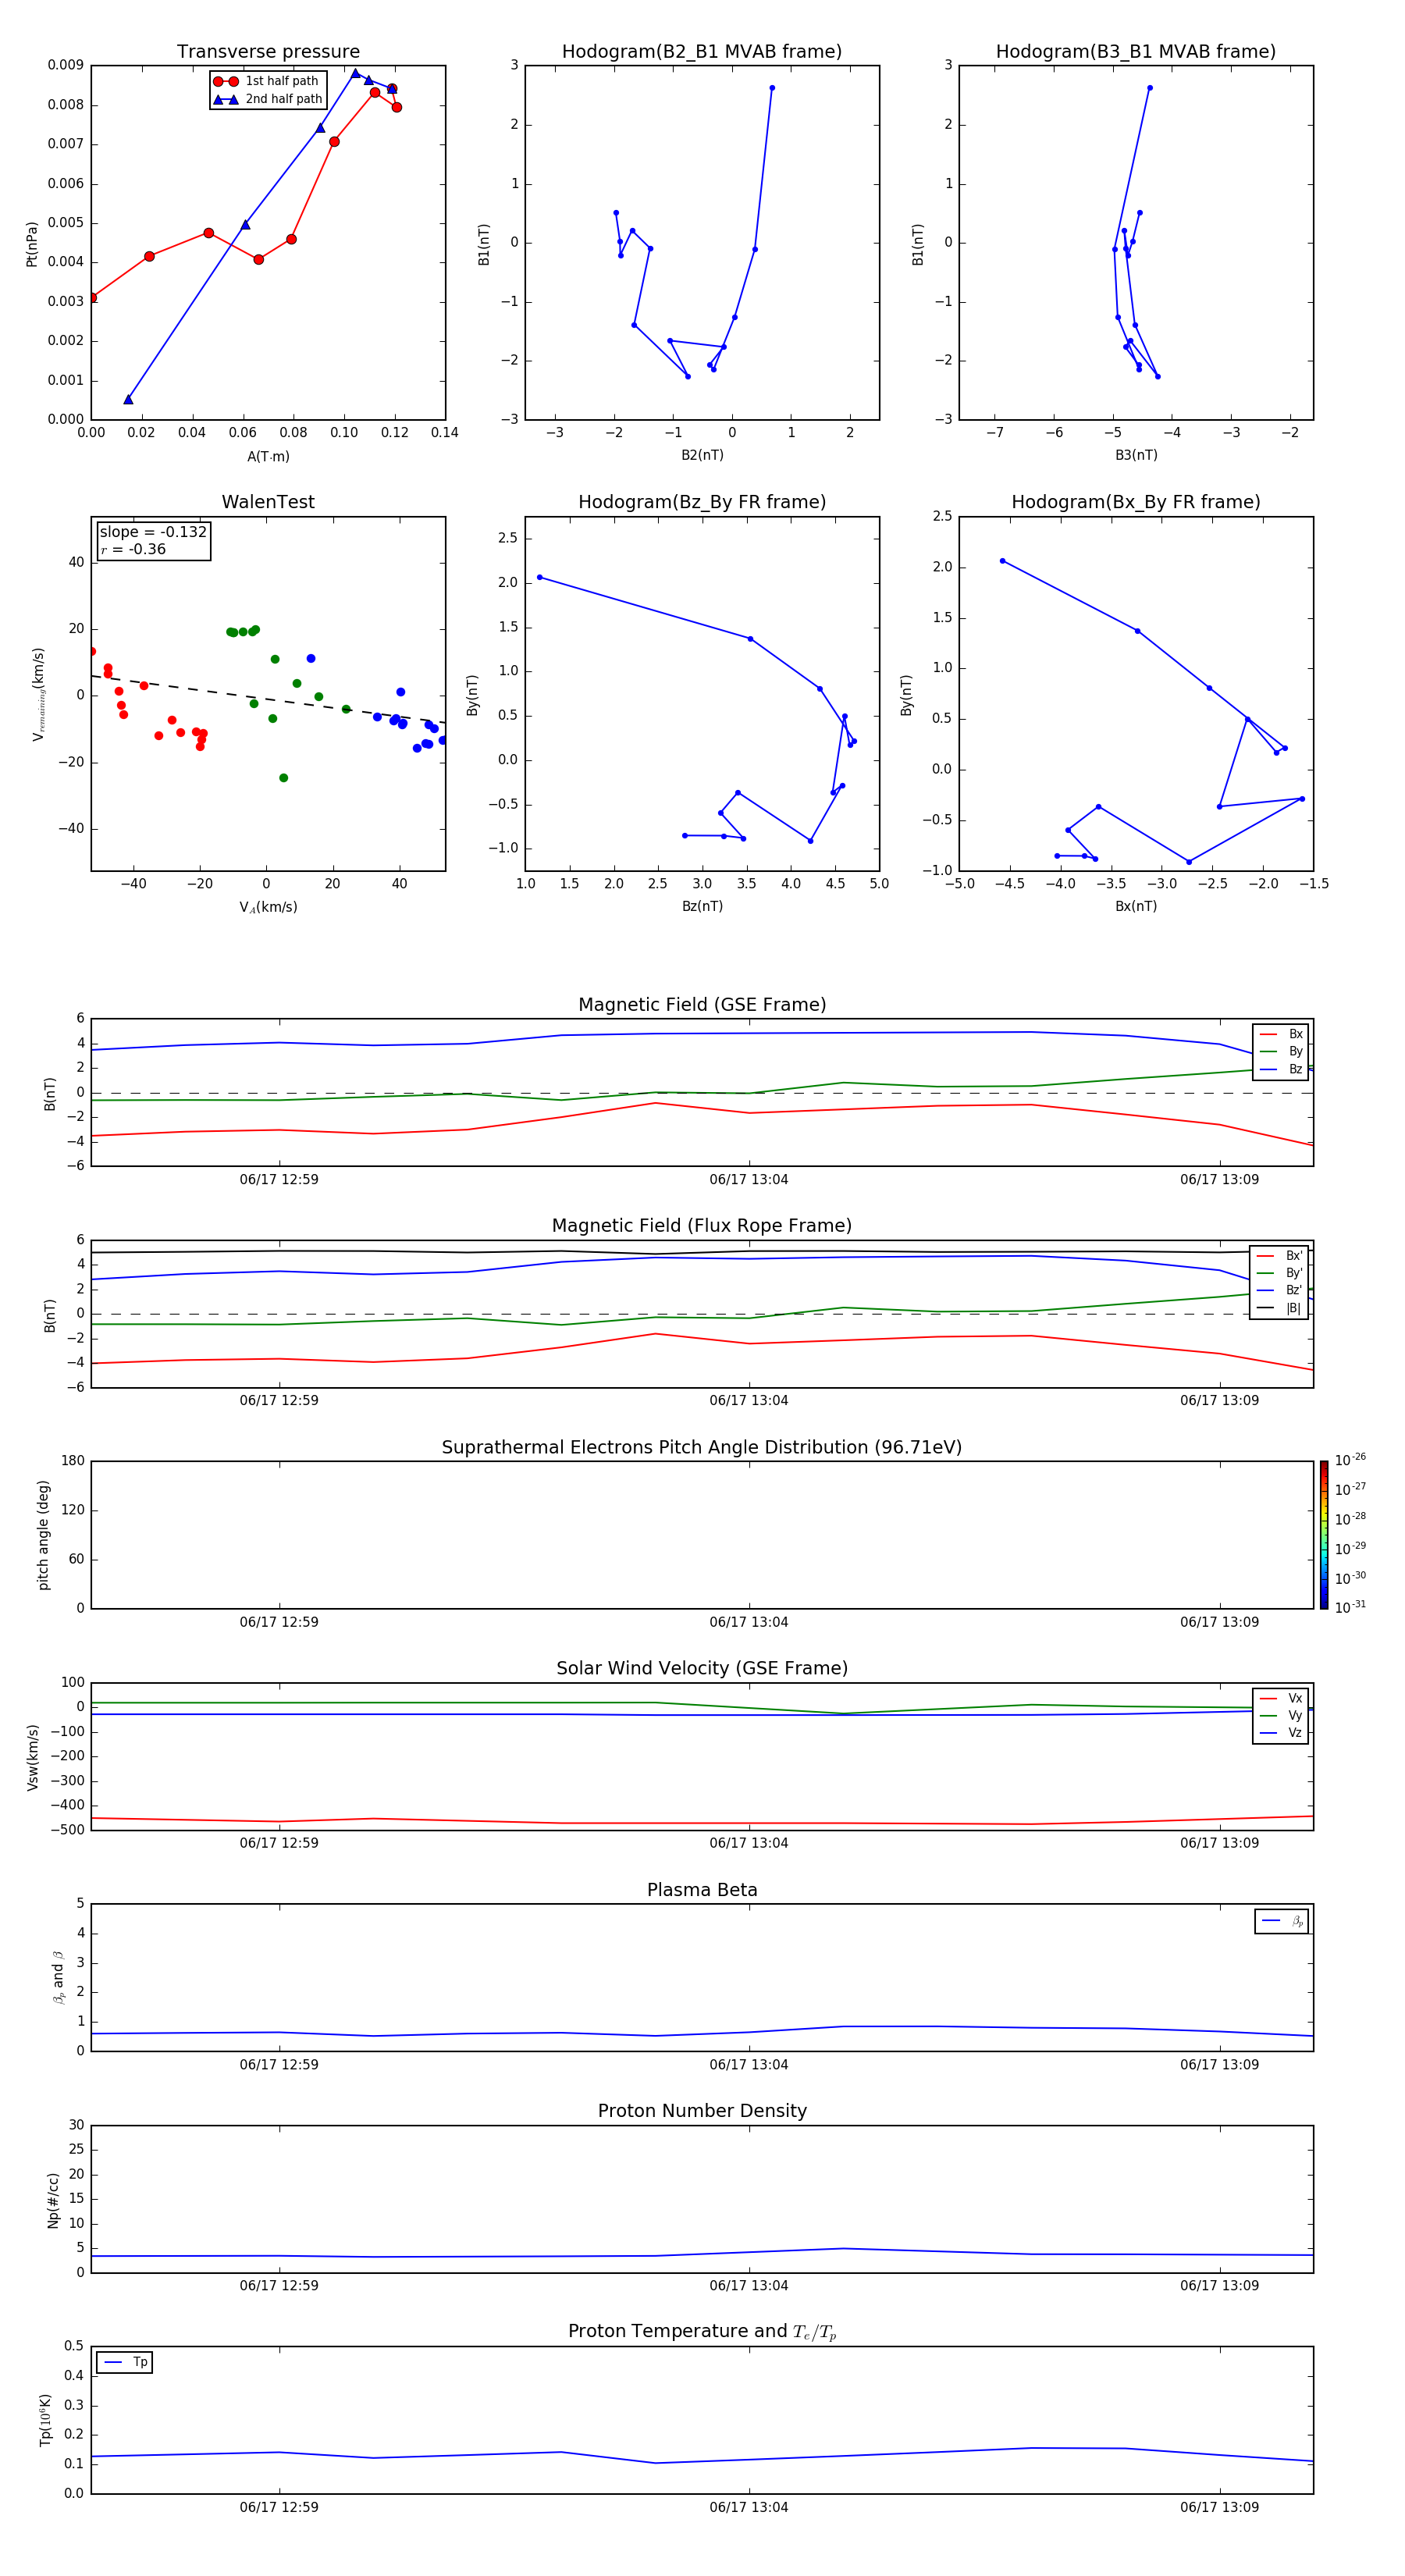Screen dimensions: 1405x2576
Task: Click the 'Plasma Beta' plot title
Action: click(702, 1890)
